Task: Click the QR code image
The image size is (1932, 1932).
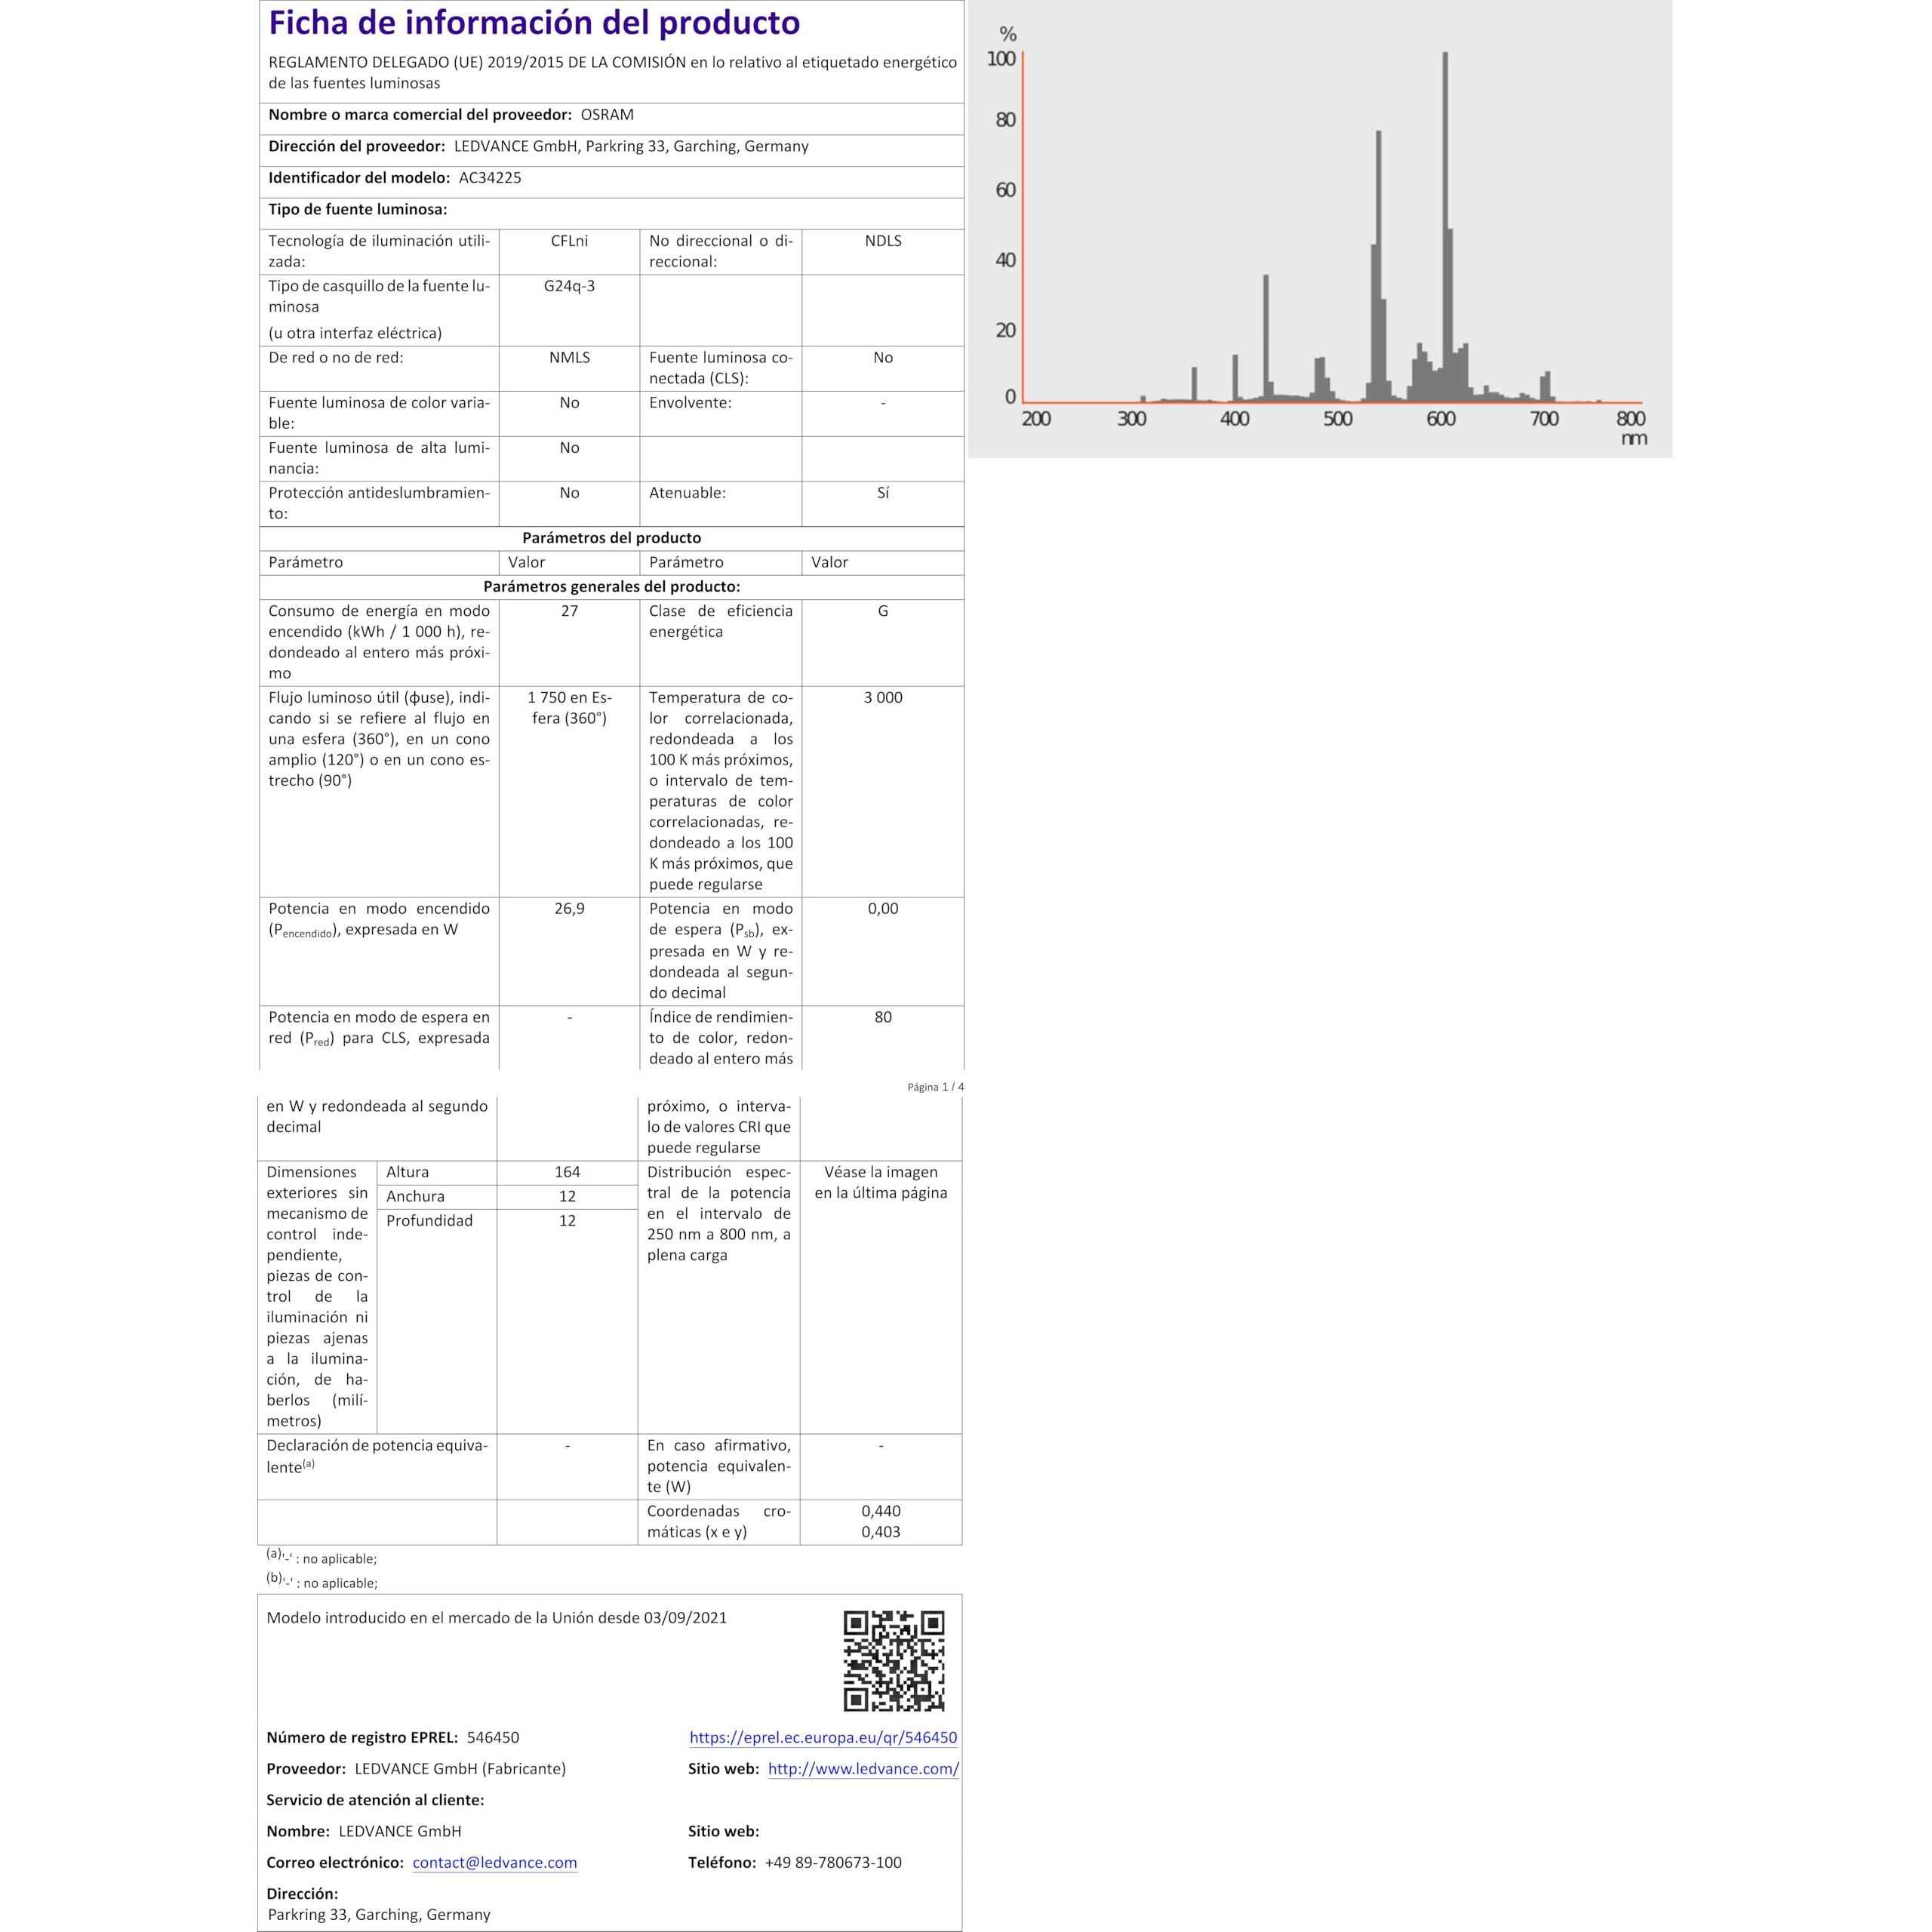Action: [x=893, y=1660]
